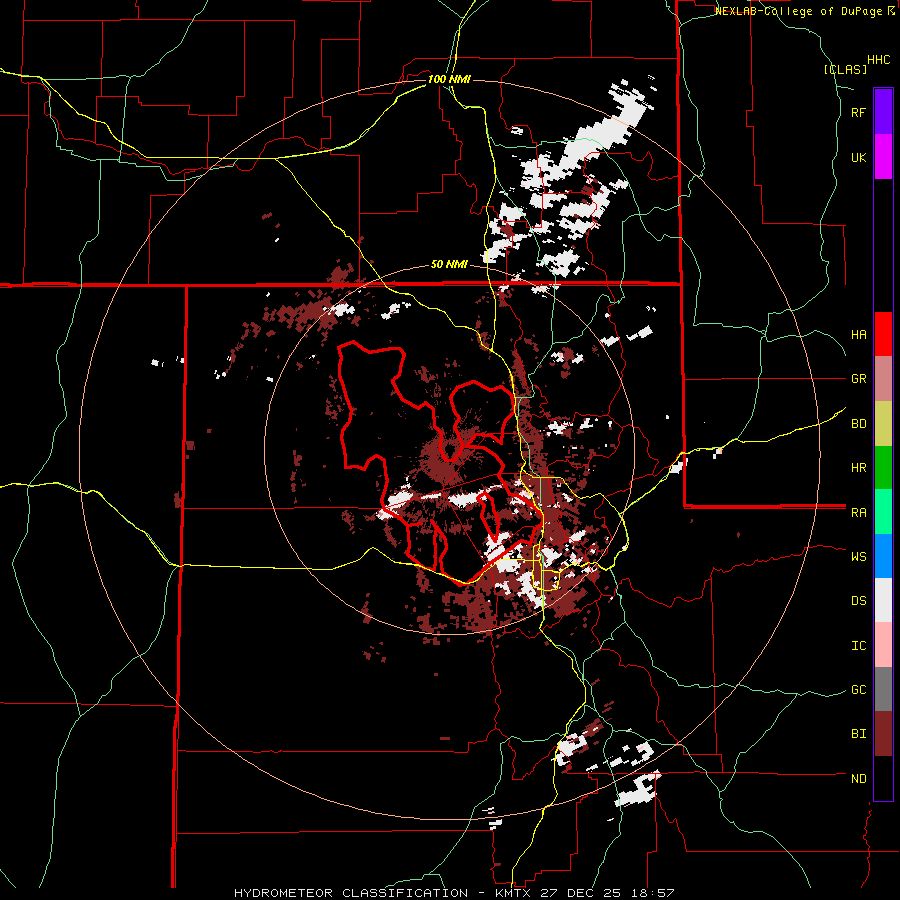Click the WS blue legend swatch

tap(883, 556)
